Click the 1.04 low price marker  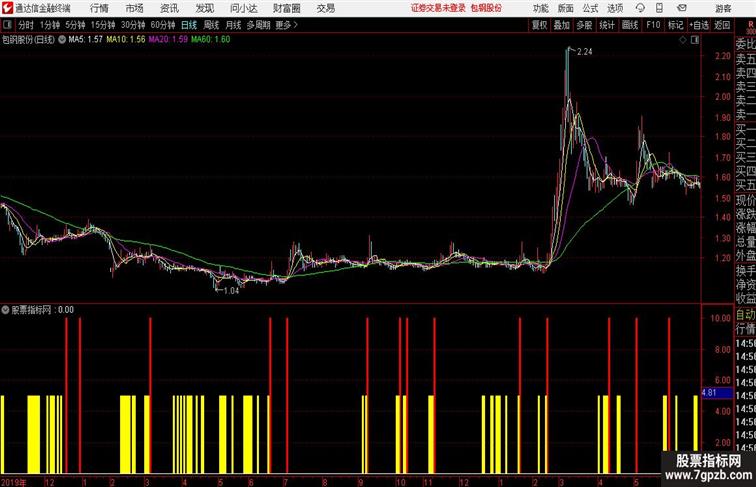pos(231,291)
